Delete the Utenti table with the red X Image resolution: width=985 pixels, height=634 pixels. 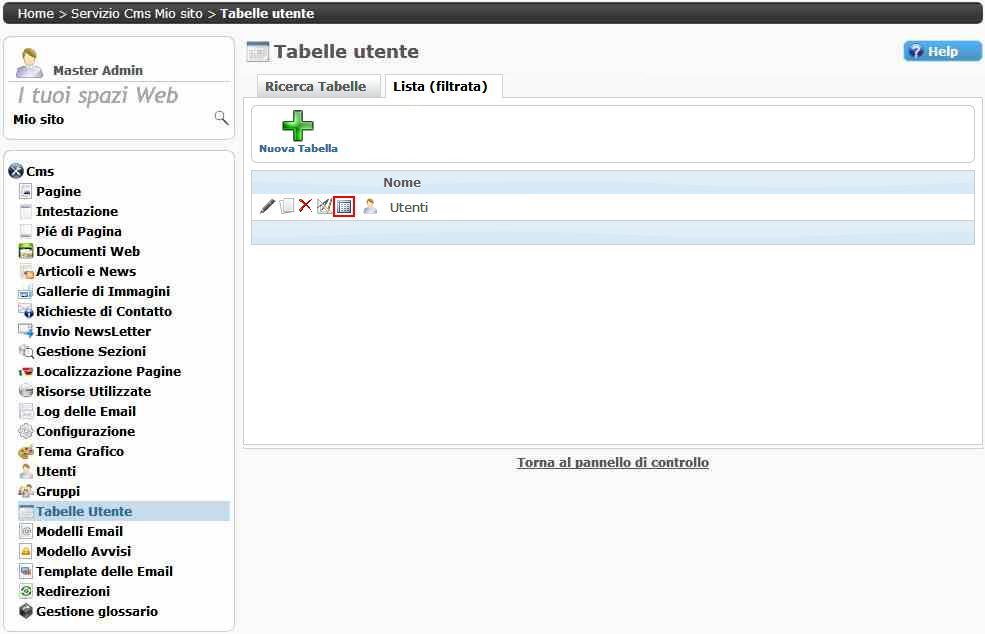pyautogui.click(x=305, y=206)
